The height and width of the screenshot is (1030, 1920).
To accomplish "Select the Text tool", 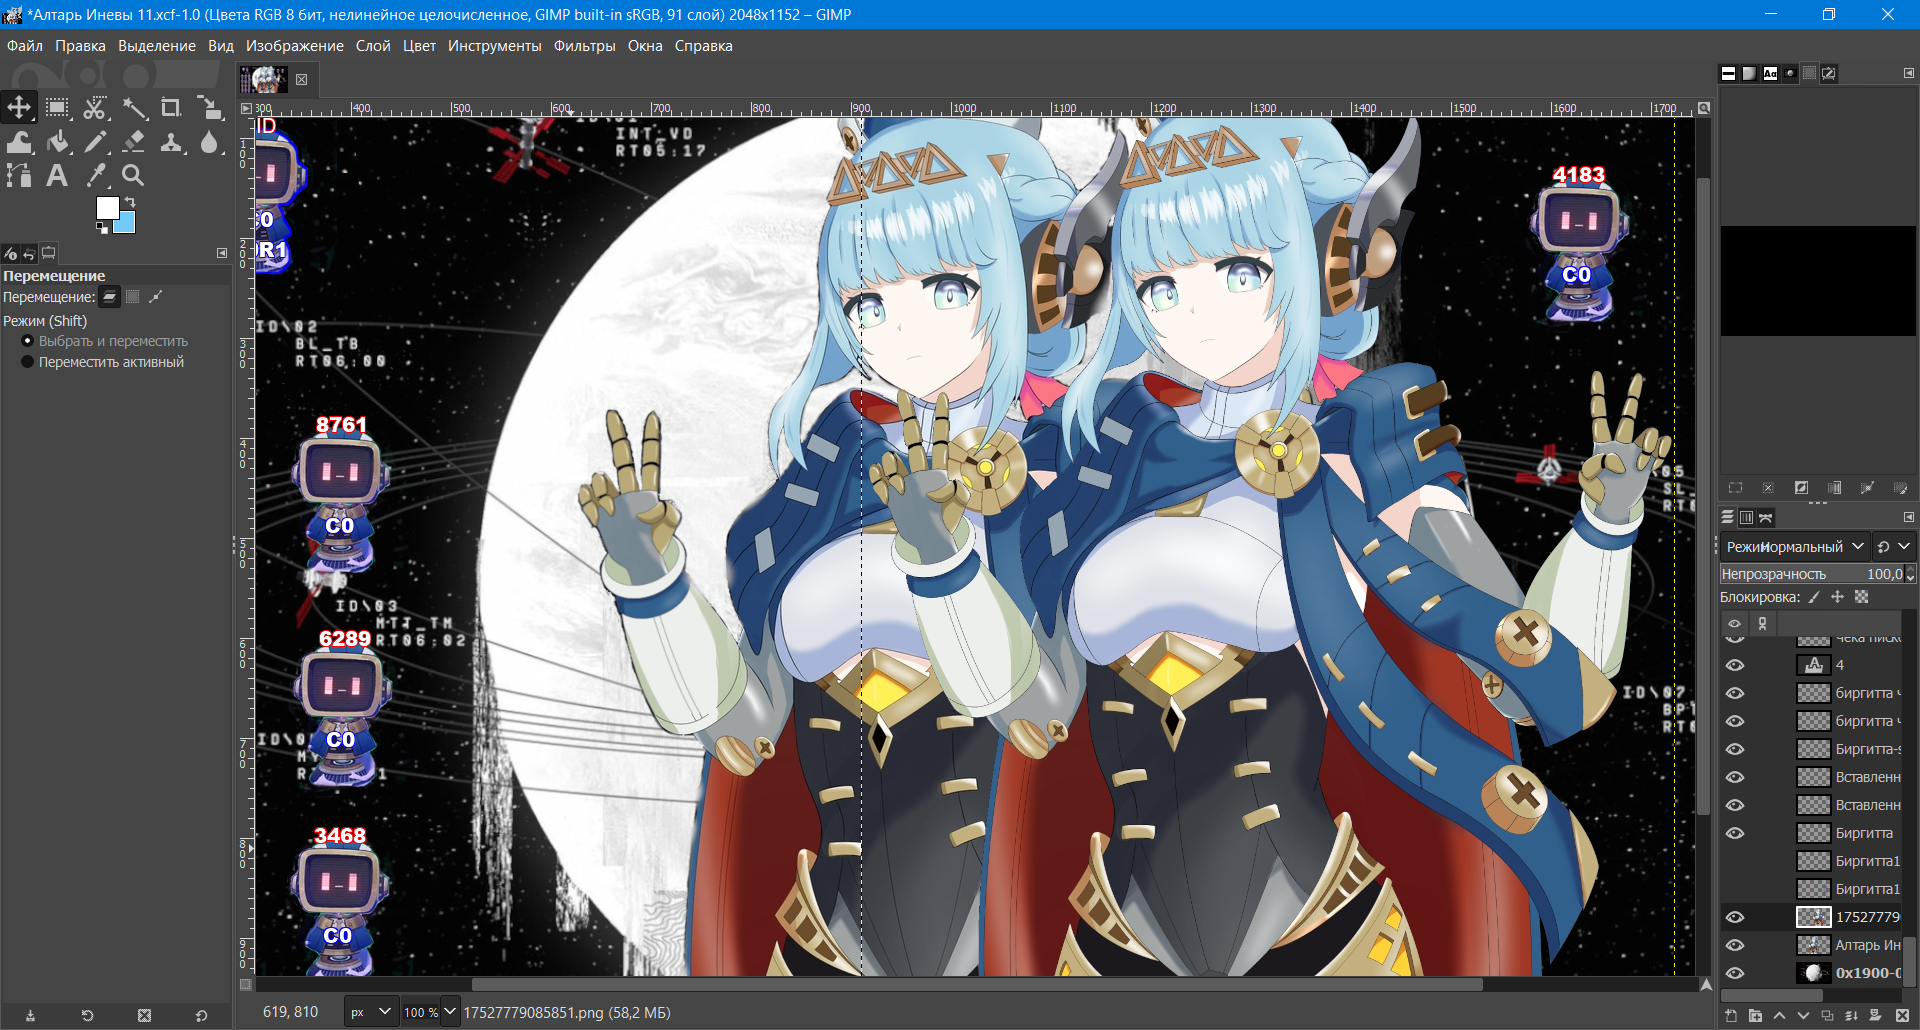I will pos(57,176).
